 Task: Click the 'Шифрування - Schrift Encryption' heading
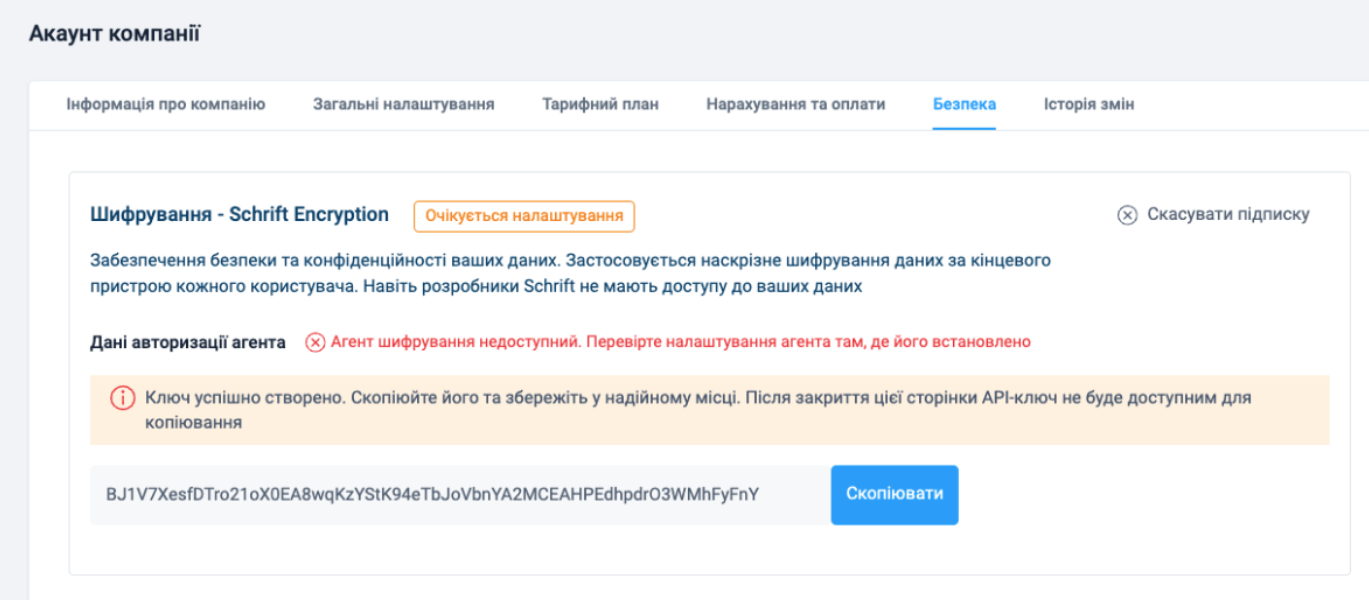240,213
